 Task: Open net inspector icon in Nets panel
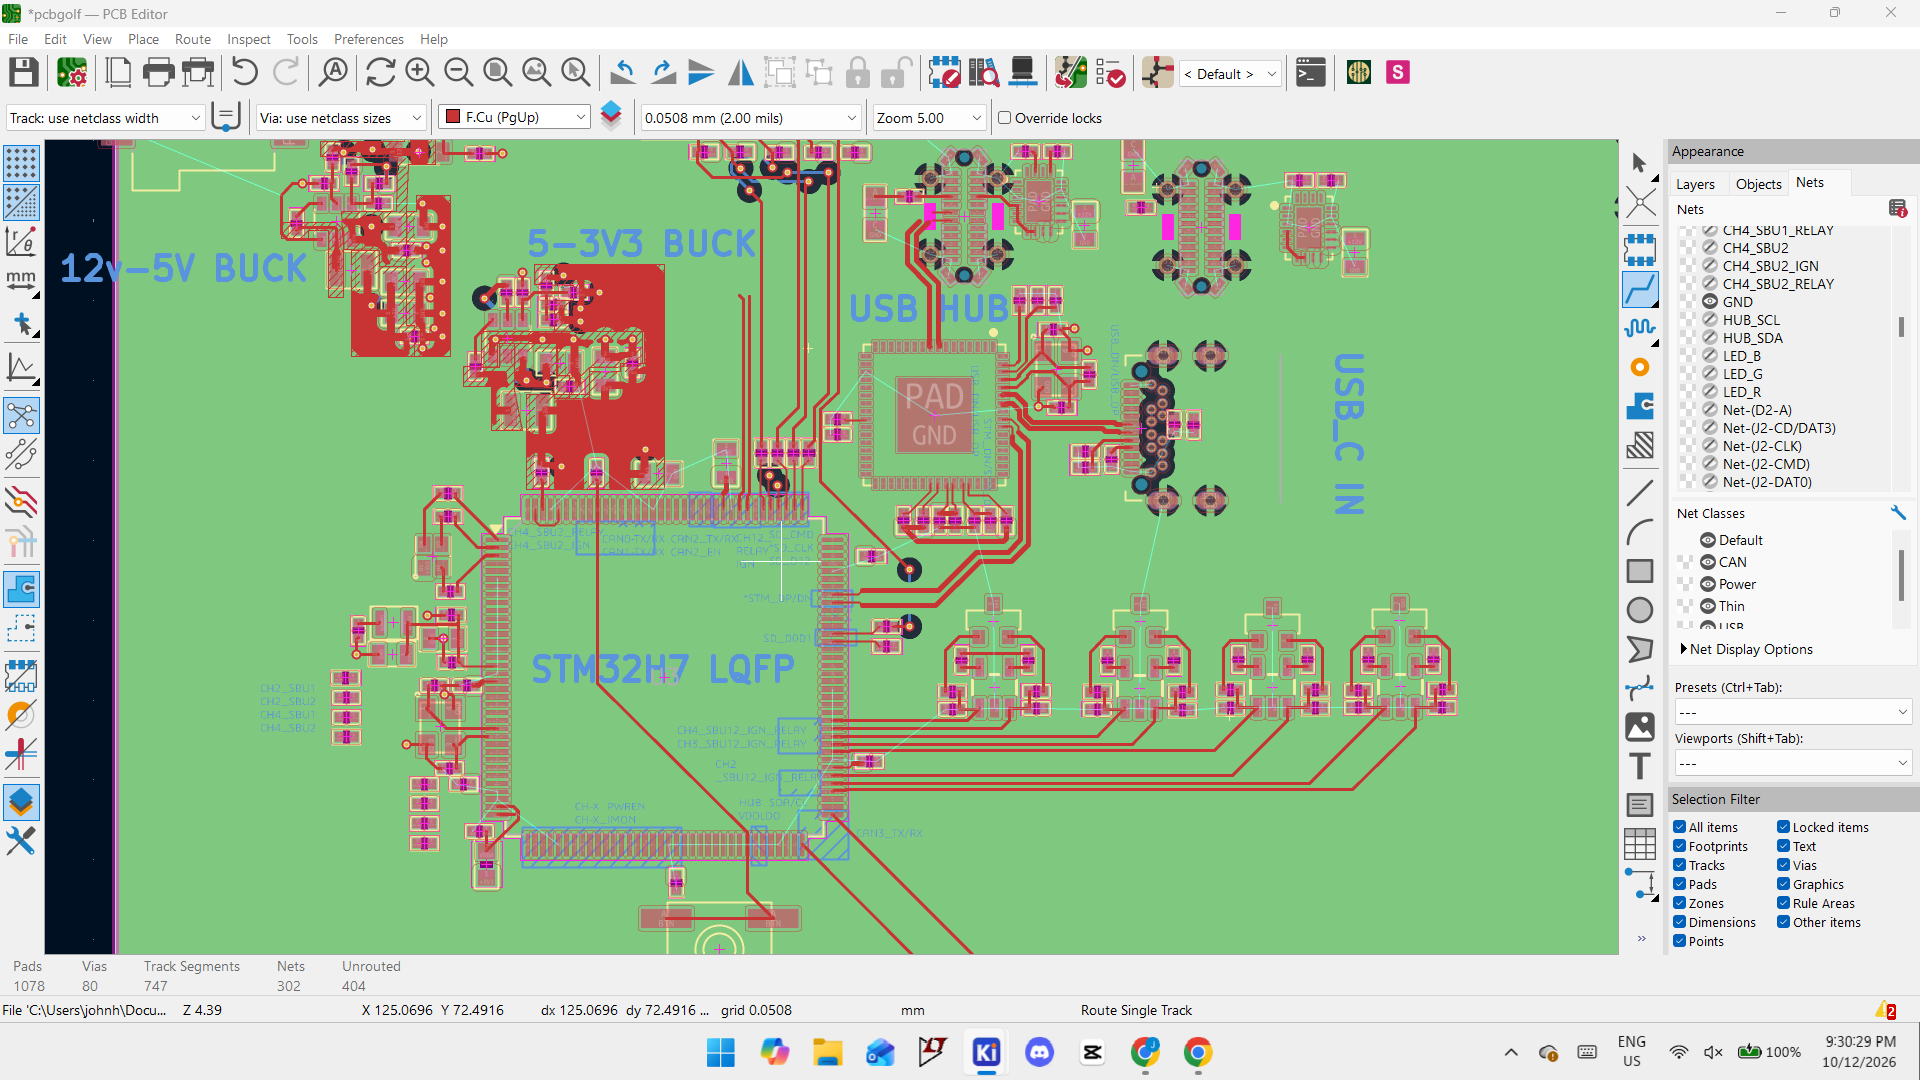click(1897, 209)
